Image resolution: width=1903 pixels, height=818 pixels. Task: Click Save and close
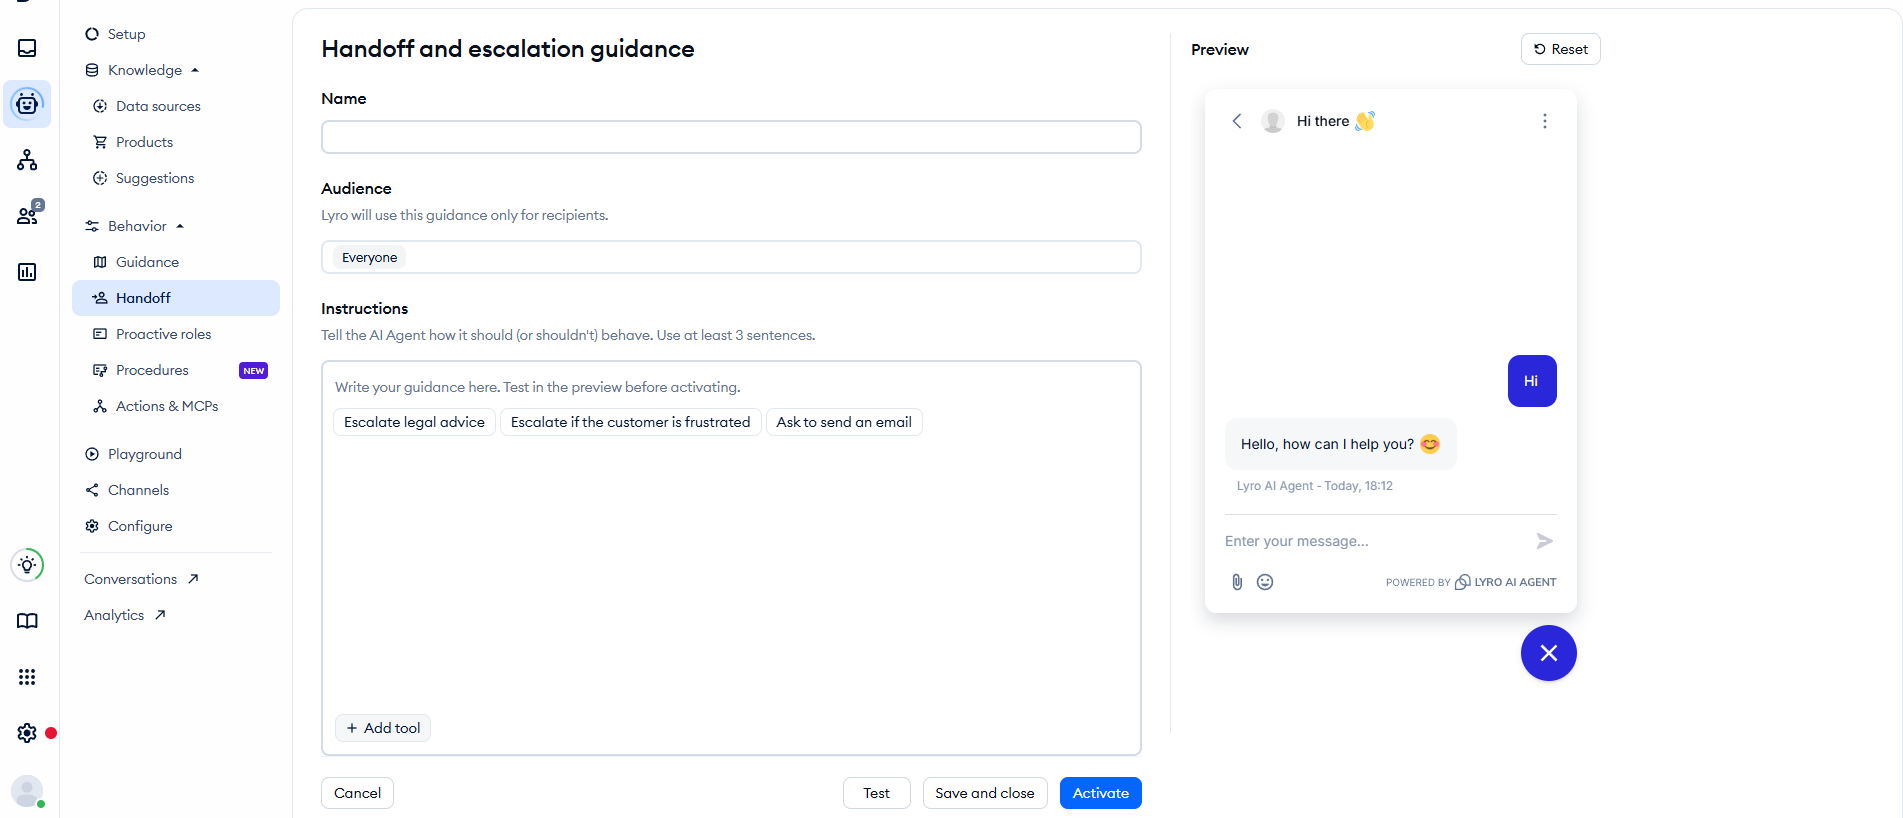[x=985, y=793]
